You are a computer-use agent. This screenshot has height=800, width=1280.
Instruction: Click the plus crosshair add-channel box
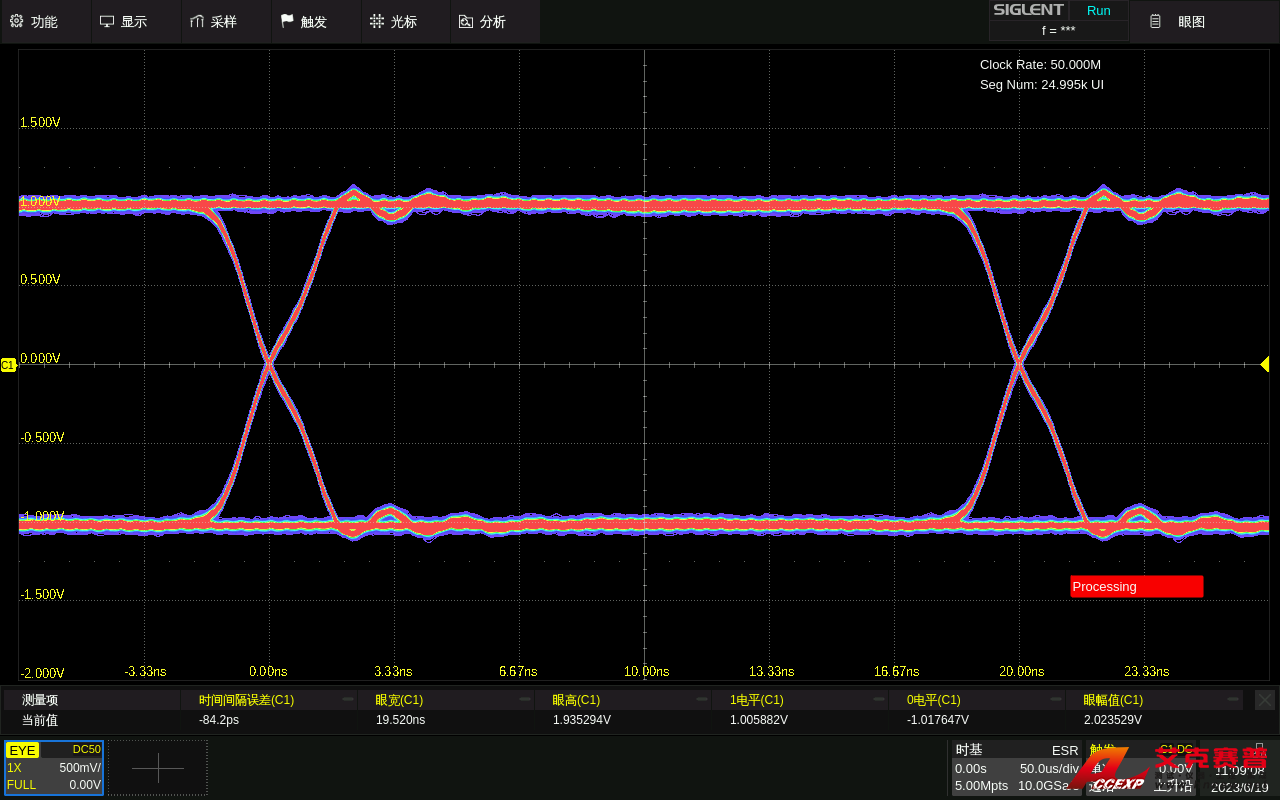[158, 768]
